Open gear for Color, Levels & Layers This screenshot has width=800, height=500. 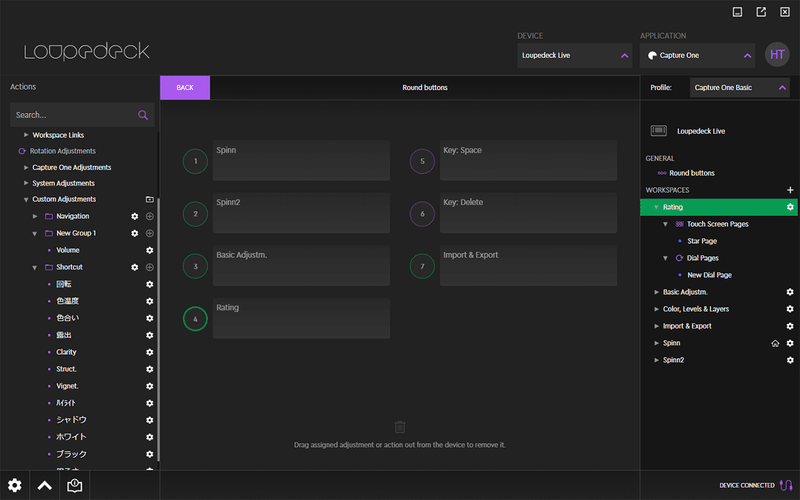click(x=790, y=309)
